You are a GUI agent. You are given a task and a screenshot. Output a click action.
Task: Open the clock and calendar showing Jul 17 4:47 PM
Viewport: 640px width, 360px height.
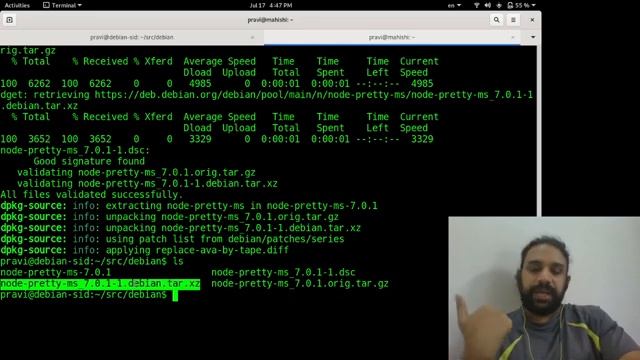pos(271,5)
